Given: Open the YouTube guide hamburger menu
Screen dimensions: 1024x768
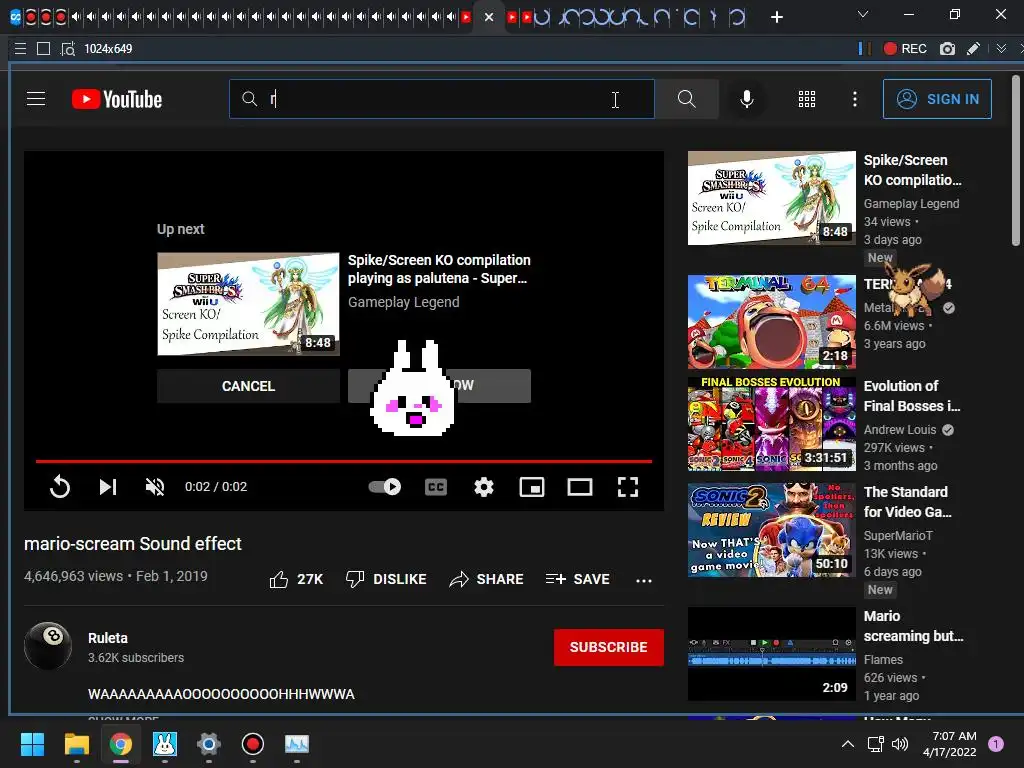Looking at the screenshot, I should 36,99.
